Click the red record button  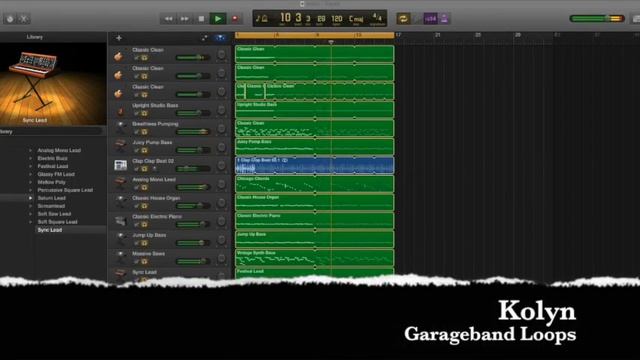coord(235,19)
